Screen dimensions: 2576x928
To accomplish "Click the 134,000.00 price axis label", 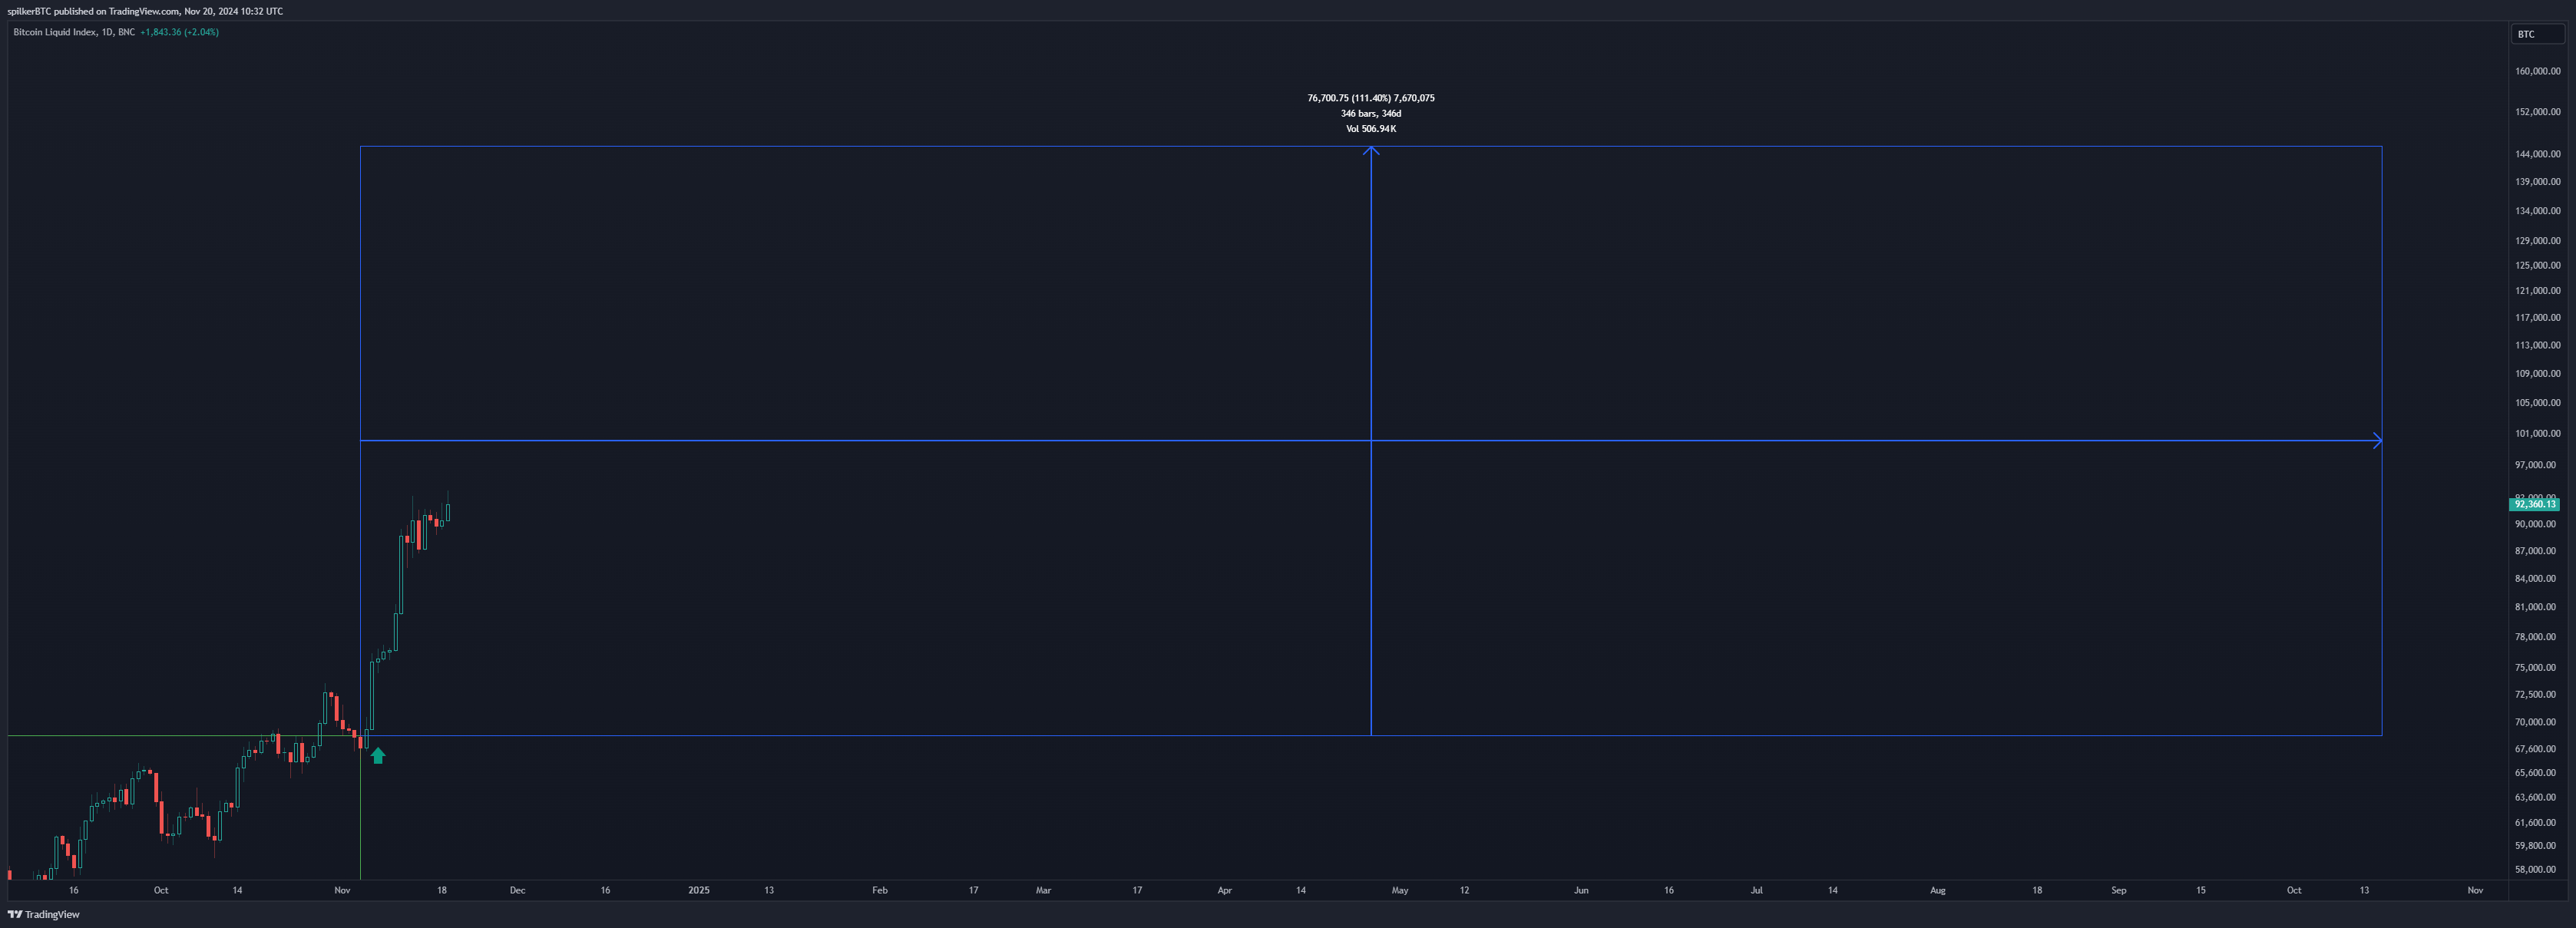I will tap(2538, 211).
